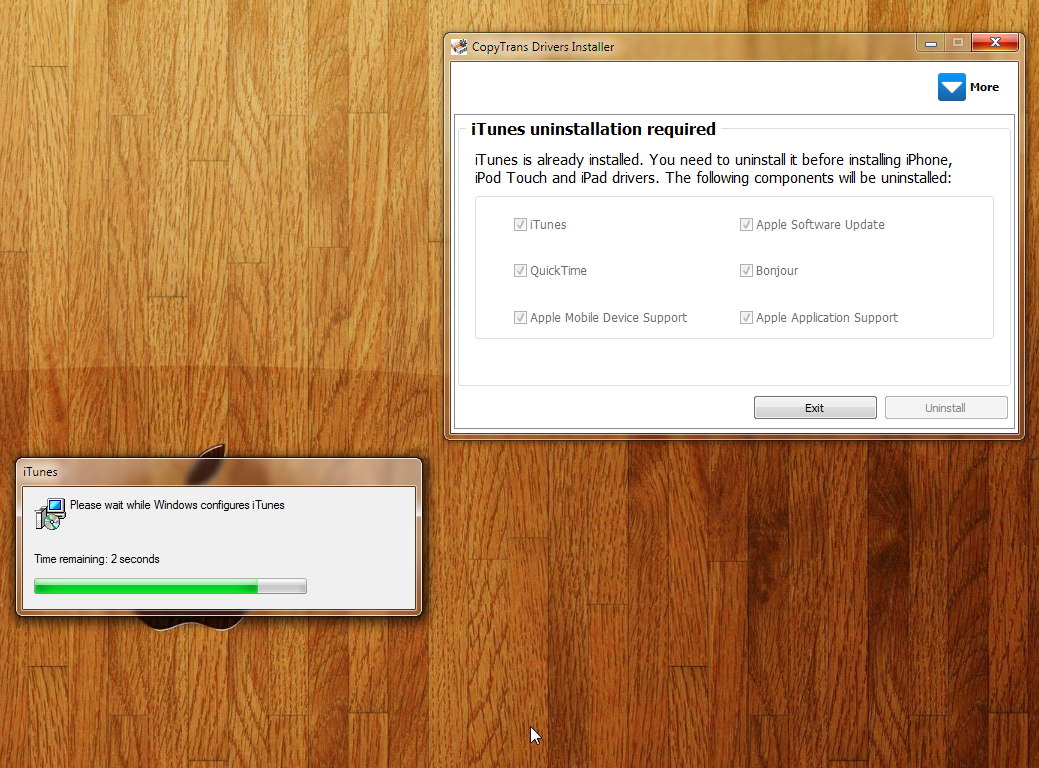Click the Exit button
Screen dimensions: 1039x768
point(815,408)
